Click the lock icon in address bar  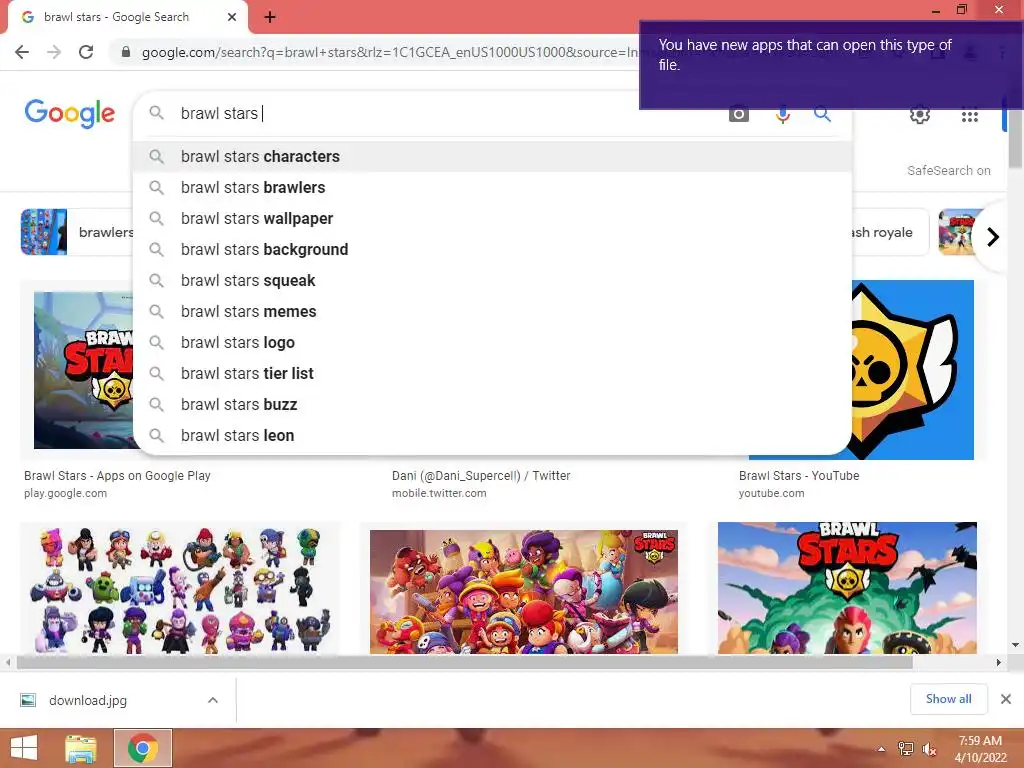point(126,52)
